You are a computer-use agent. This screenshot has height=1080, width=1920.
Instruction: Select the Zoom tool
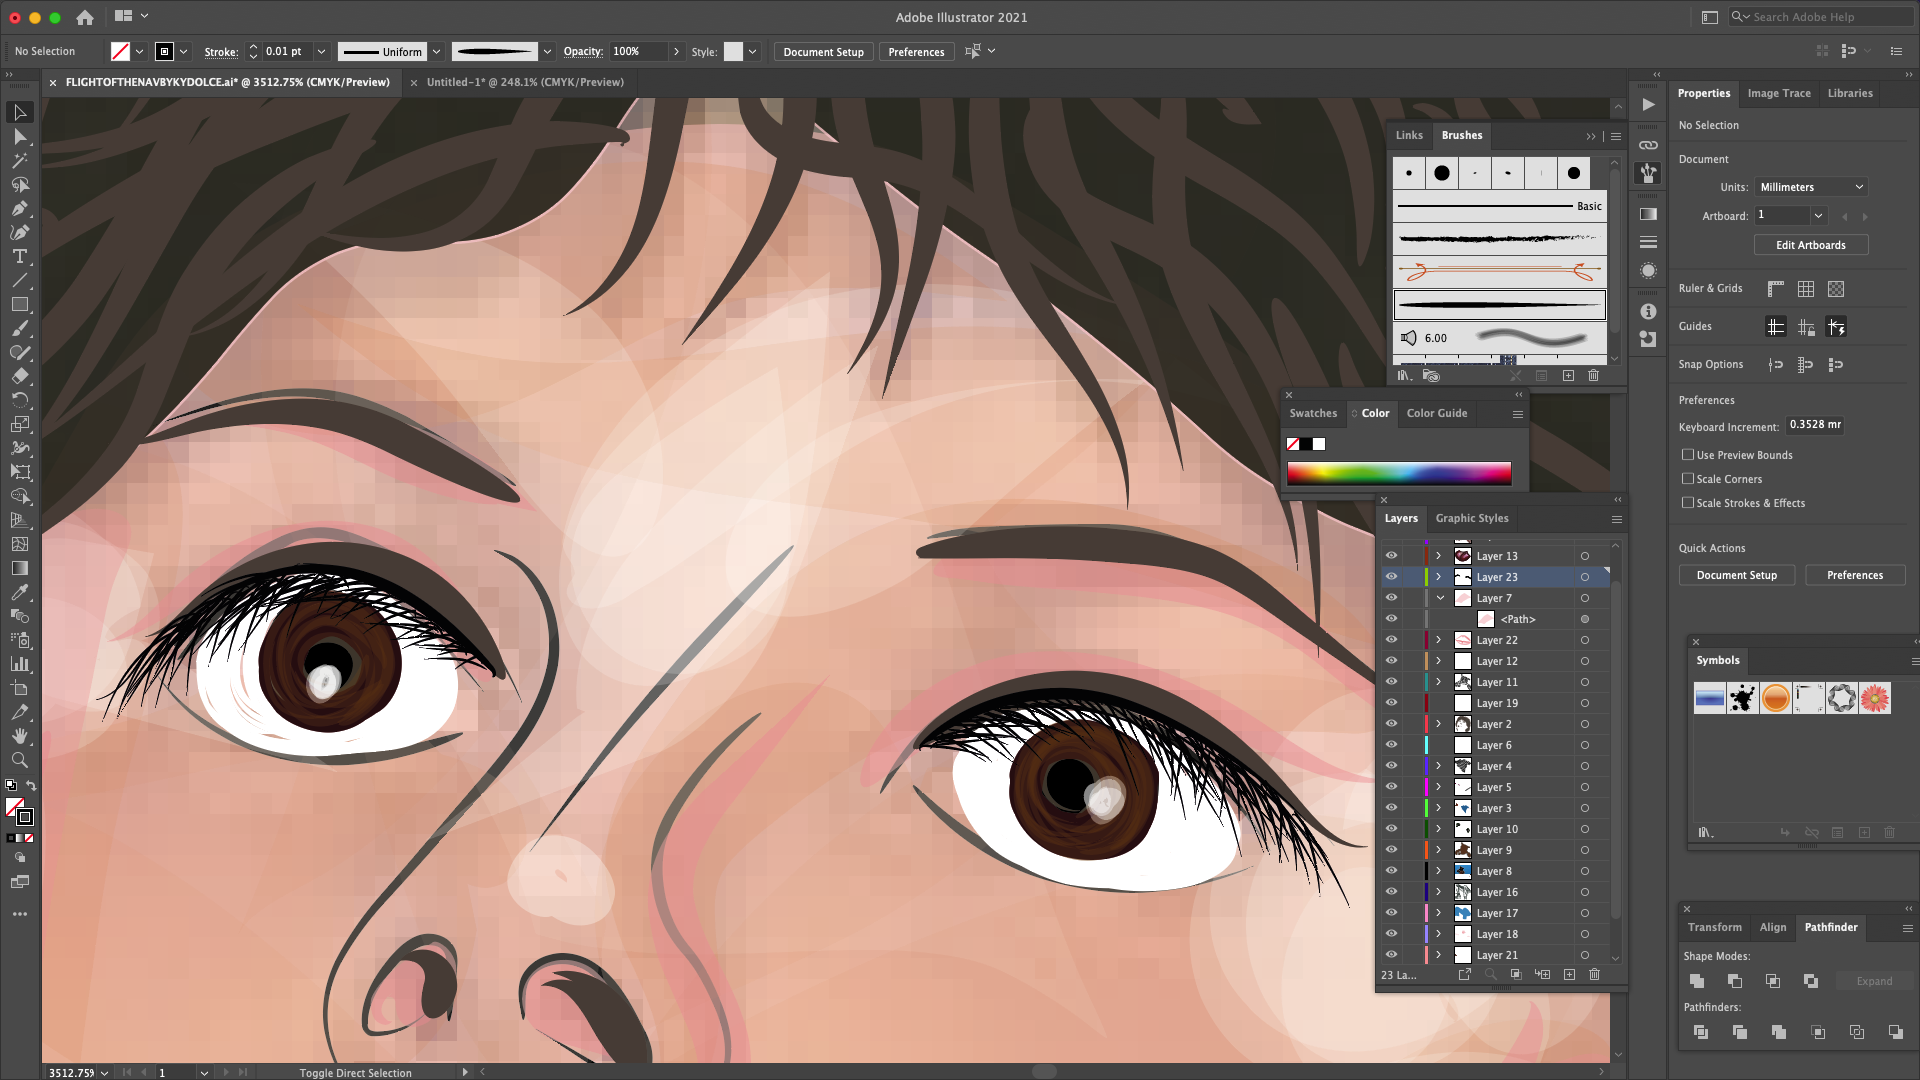coord(19,761)
